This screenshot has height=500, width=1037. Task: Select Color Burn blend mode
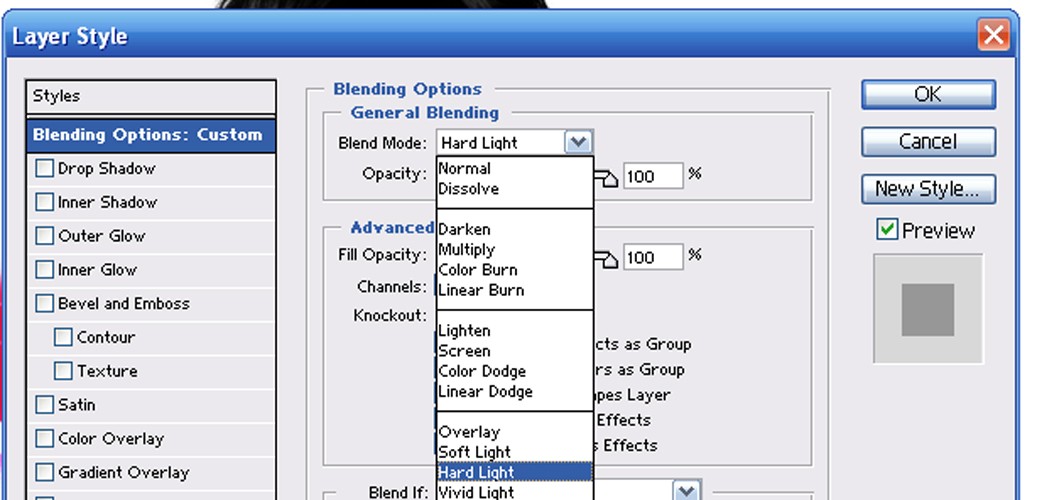[x=514, y=270]
